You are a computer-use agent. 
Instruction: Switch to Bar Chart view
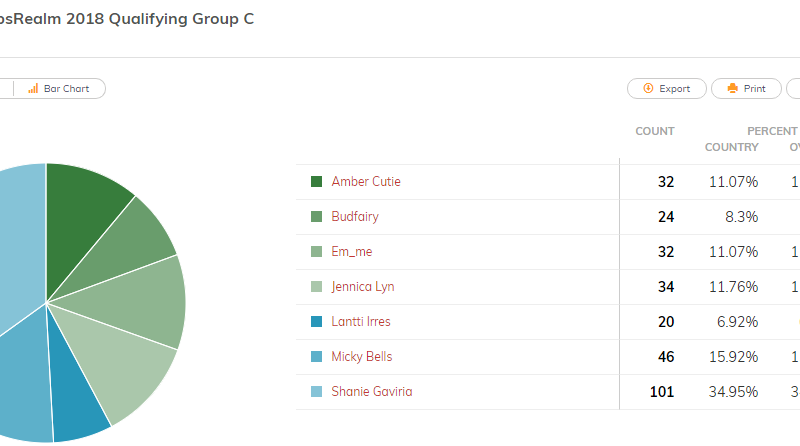59,88
